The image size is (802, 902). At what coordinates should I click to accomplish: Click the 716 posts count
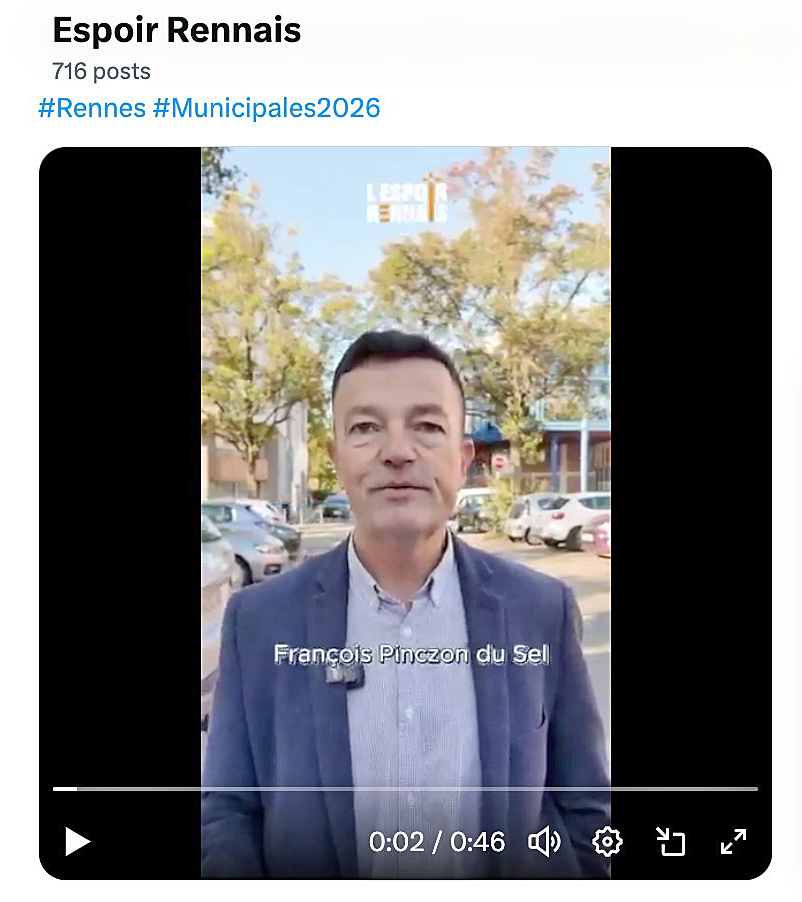[x=101, y=71]
